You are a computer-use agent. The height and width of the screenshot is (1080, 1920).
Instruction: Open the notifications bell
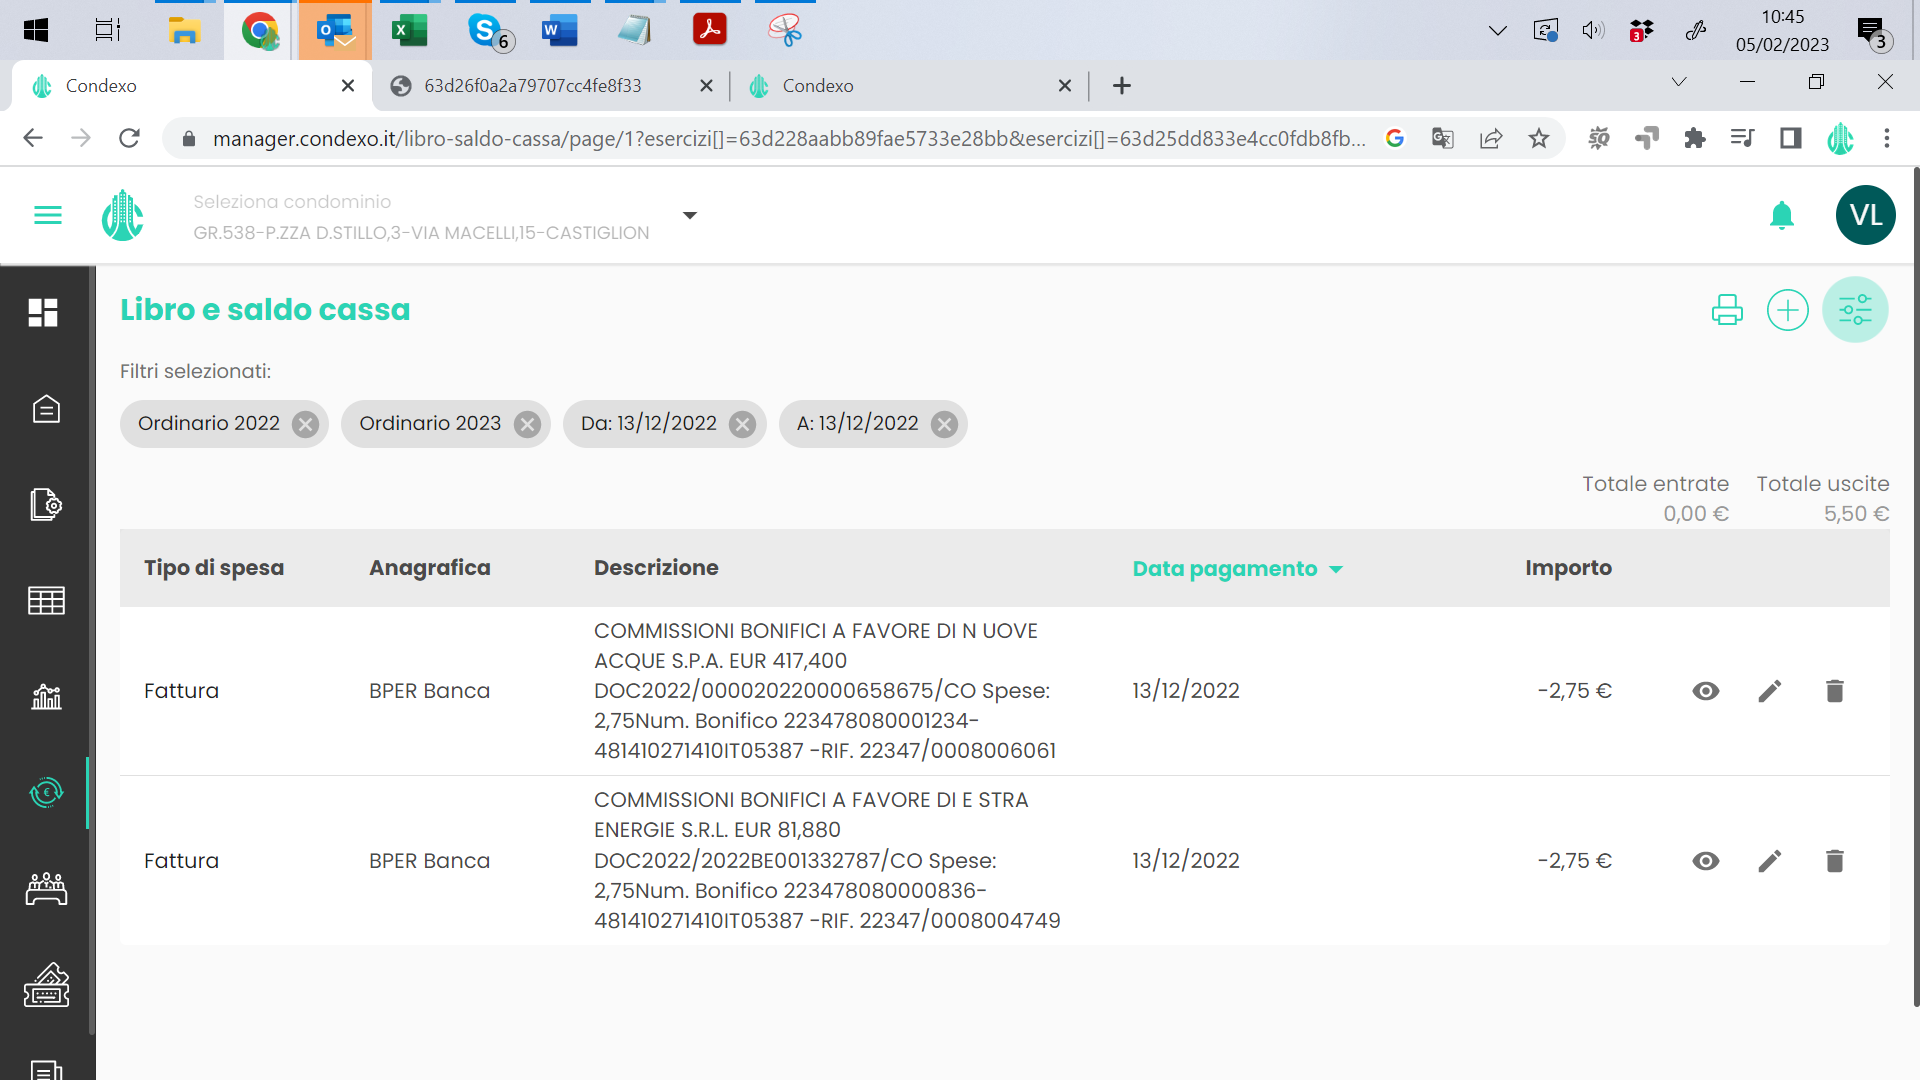[1781, 215]
